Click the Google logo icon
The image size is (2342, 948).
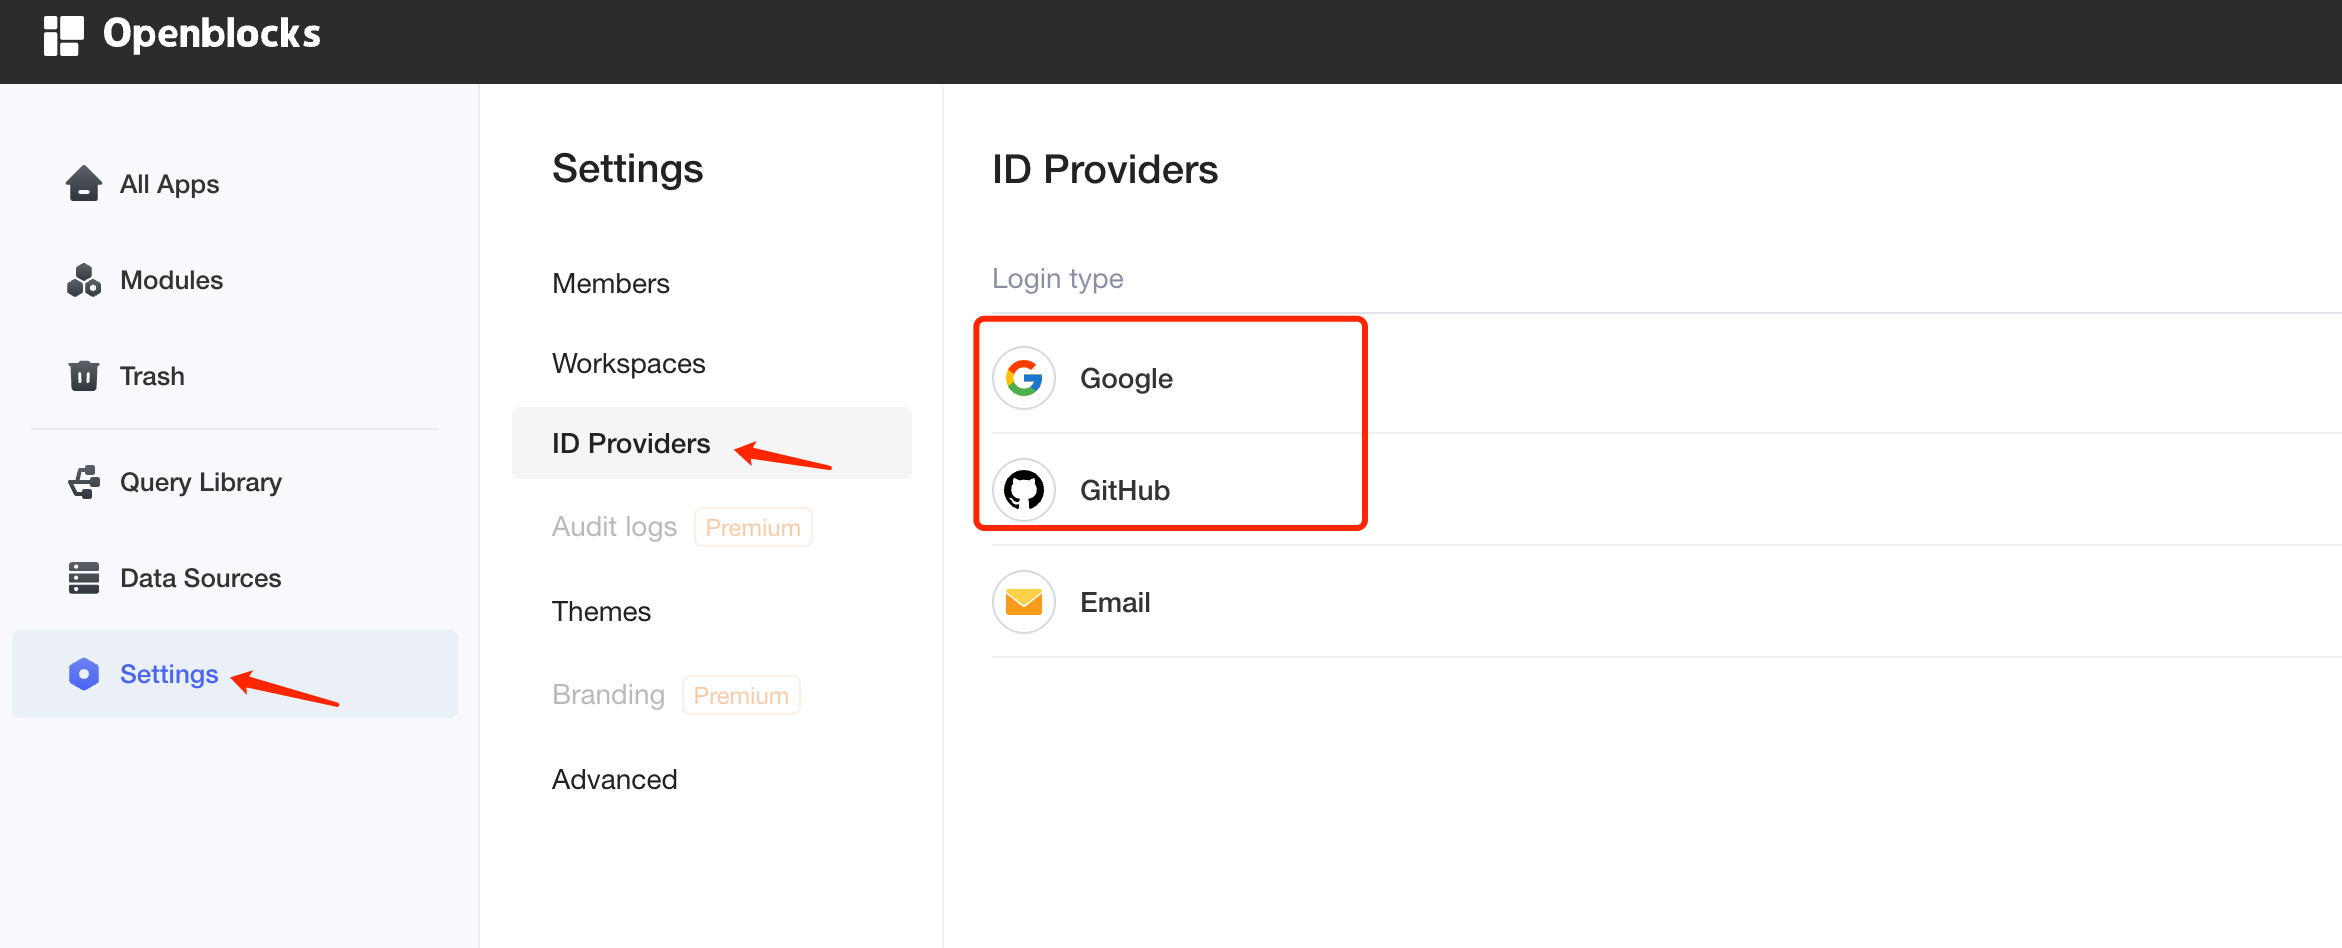1023,378
